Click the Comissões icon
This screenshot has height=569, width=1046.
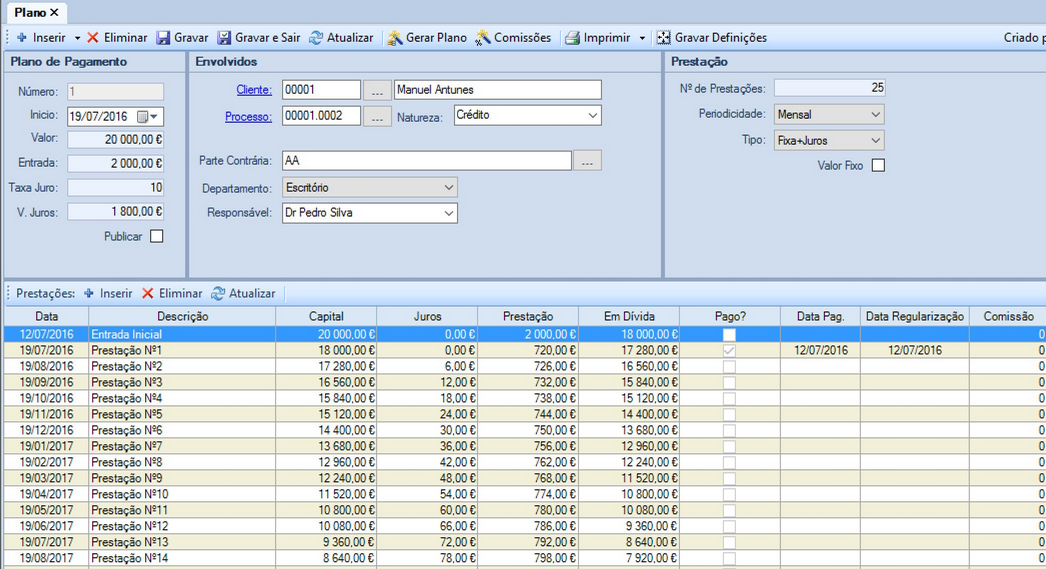point(483,38)
